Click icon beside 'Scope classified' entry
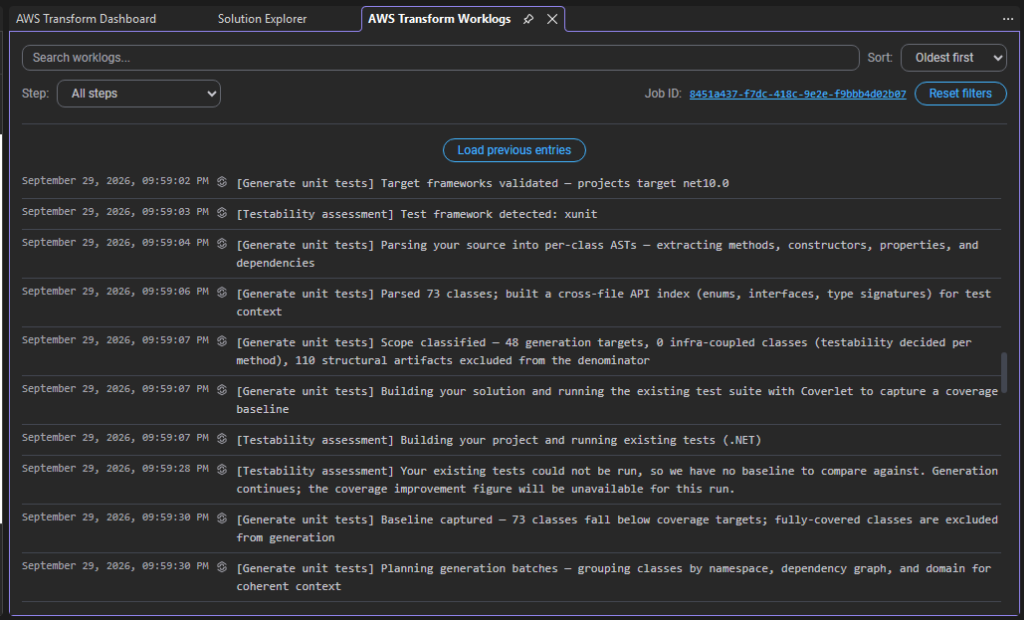 [x=222, y=340]
